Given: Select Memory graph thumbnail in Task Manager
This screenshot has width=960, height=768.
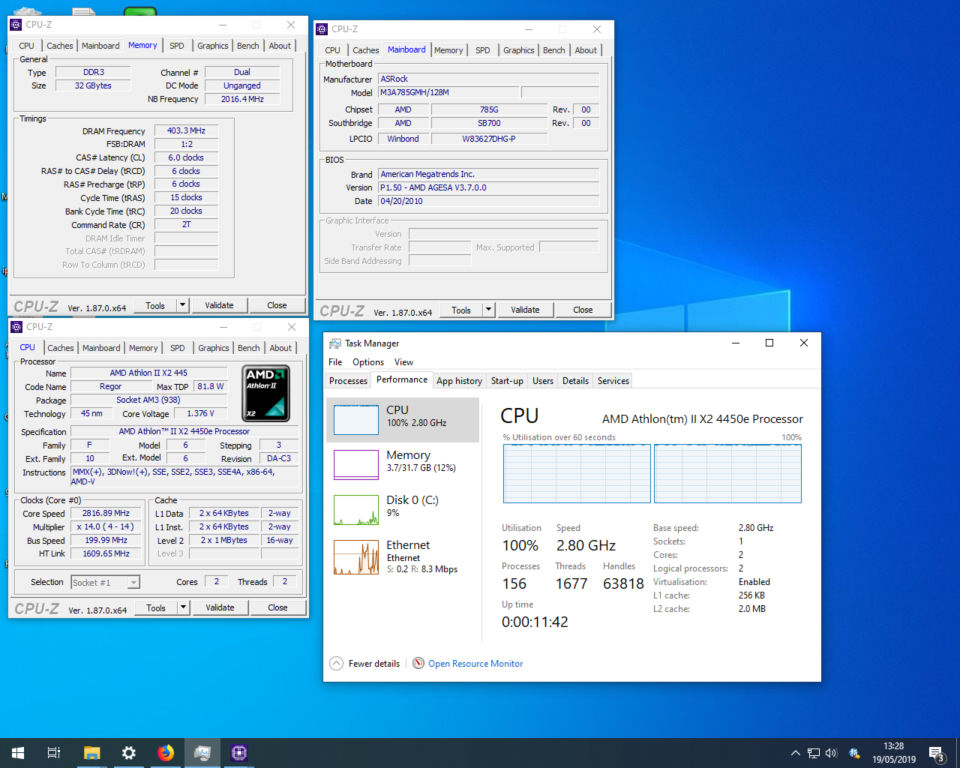Looking at the screenshot, I should point(356,465).
